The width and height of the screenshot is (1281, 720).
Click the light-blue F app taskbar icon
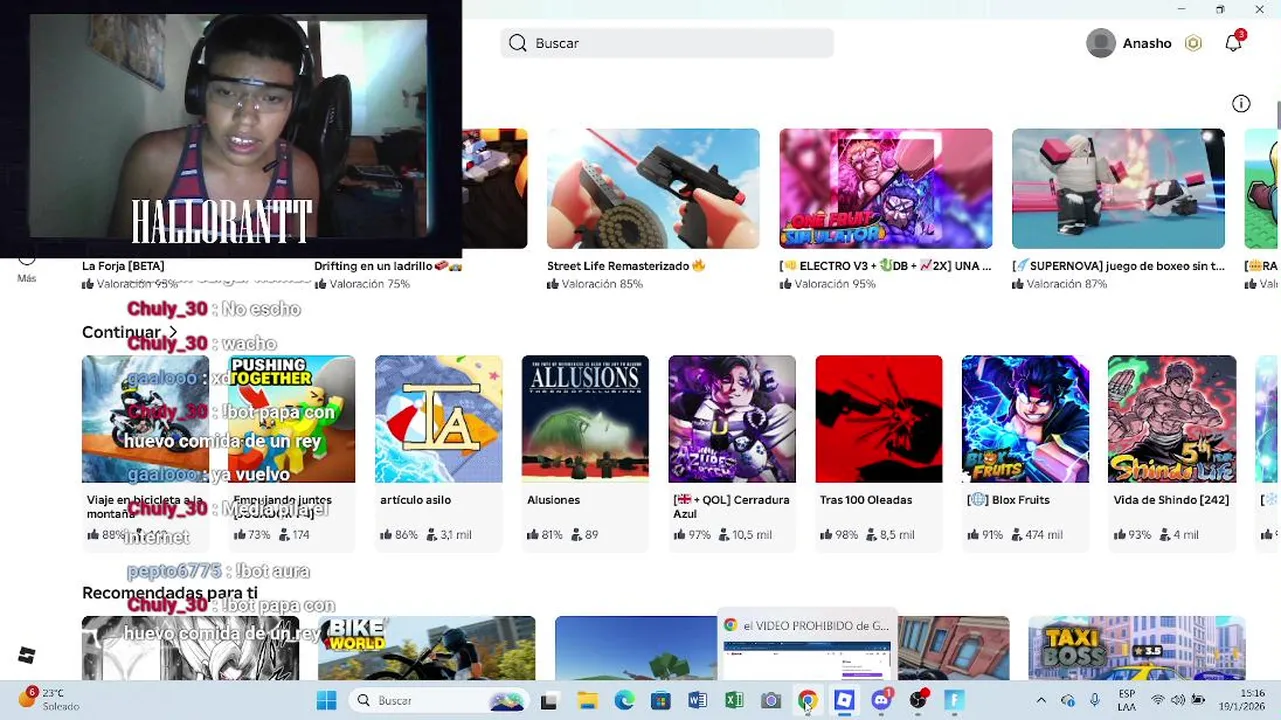tap(954, 701)
